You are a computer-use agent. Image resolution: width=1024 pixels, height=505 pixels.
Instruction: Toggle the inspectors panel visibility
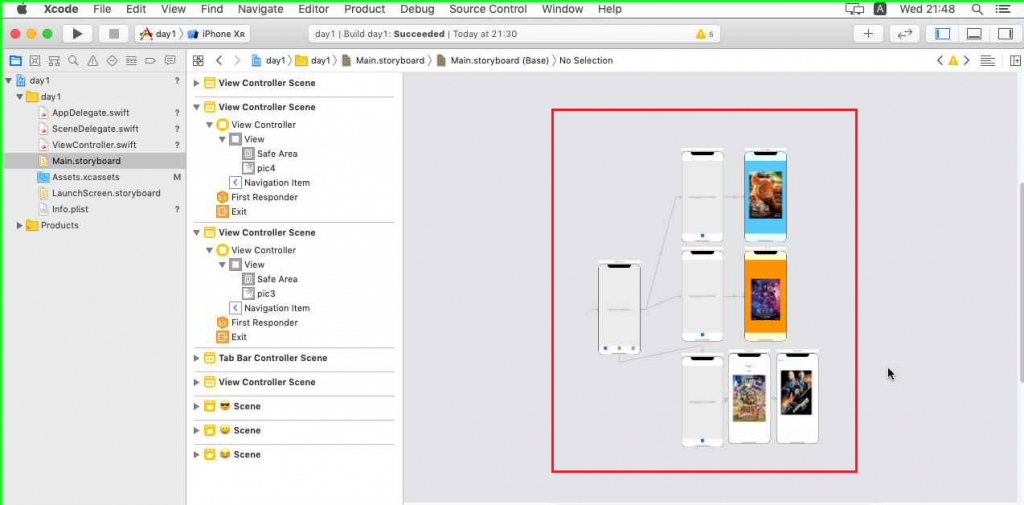click(x=1004, y=34)
